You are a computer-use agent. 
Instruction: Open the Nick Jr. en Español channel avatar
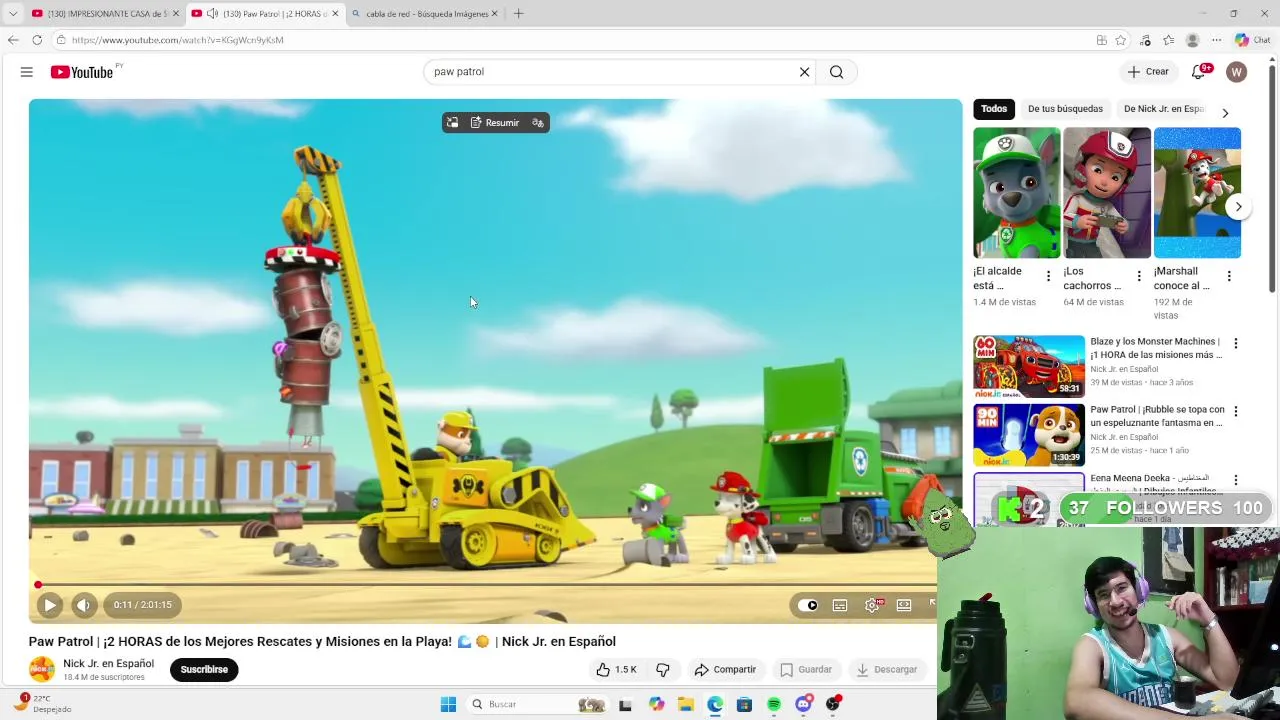[x=42, y=669]
